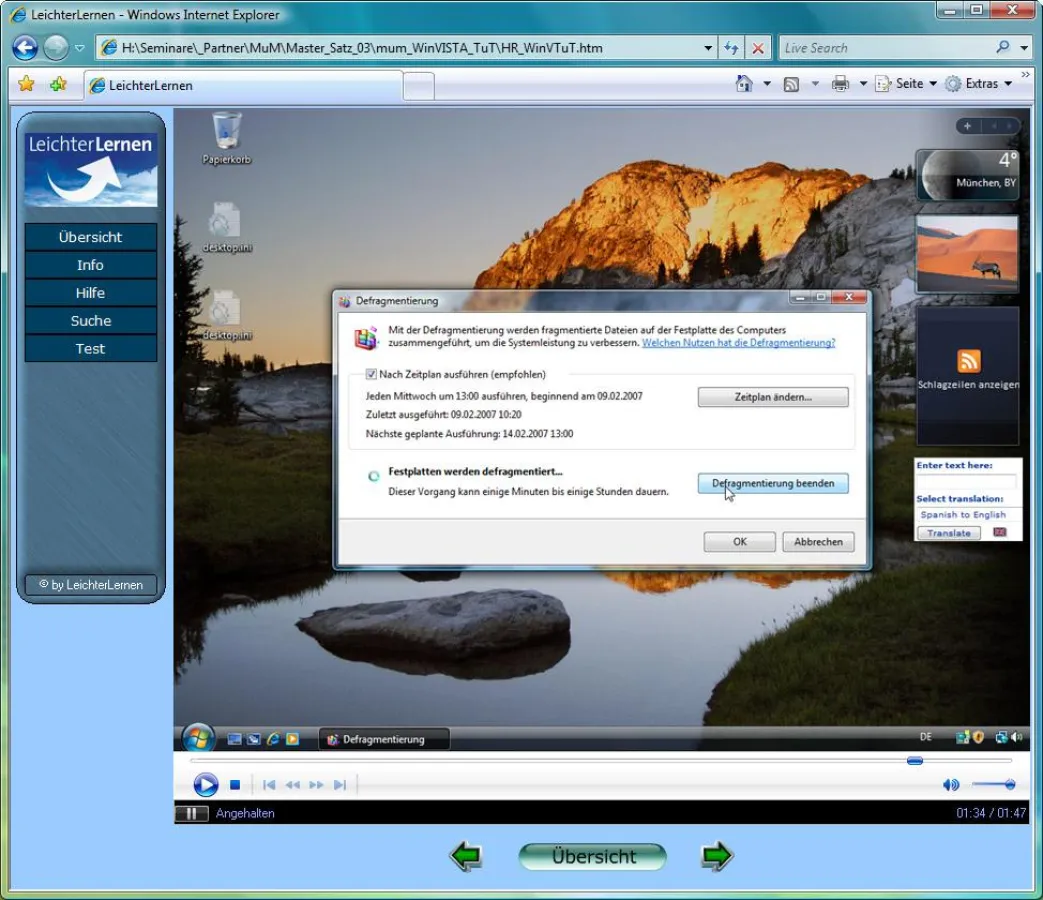
Task: Click the green right arrow navigation icon
Action: pos(717,856)
